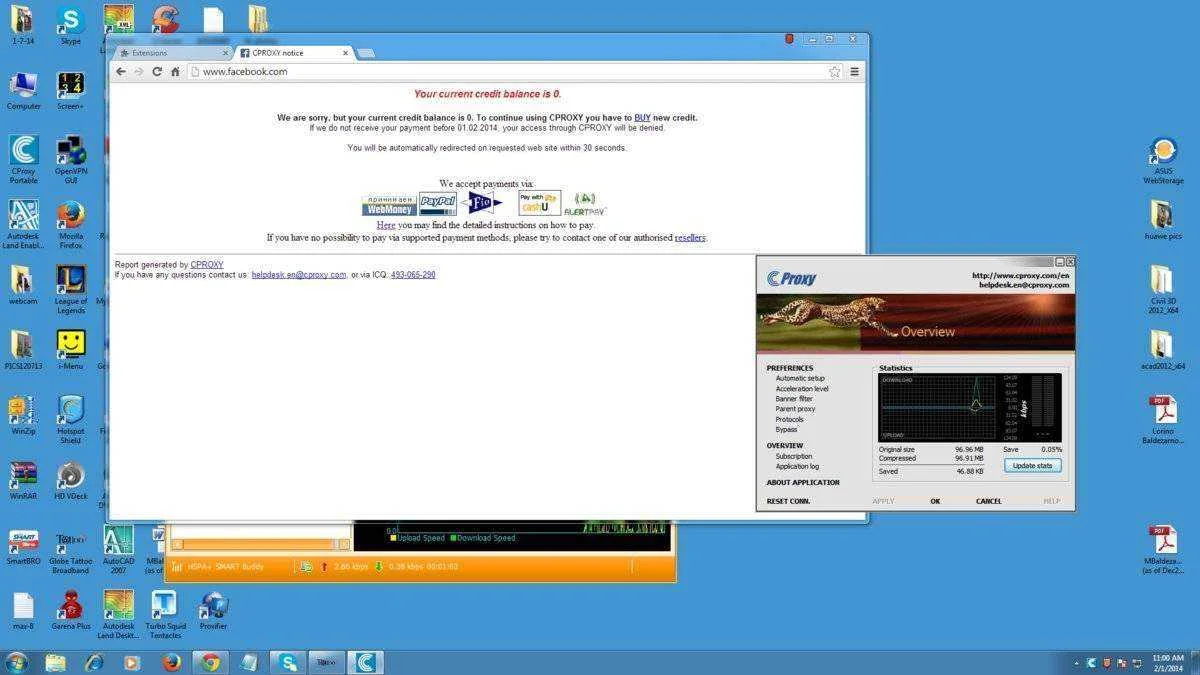Click RESET CONN. in the CProxy window

pos(788,501)
